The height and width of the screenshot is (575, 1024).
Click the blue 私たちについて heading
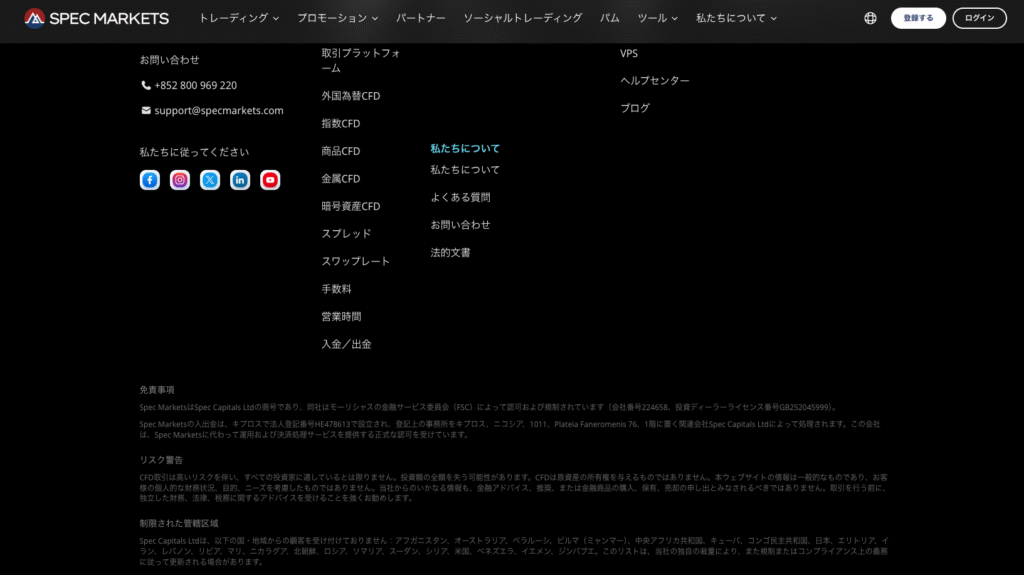465,149
